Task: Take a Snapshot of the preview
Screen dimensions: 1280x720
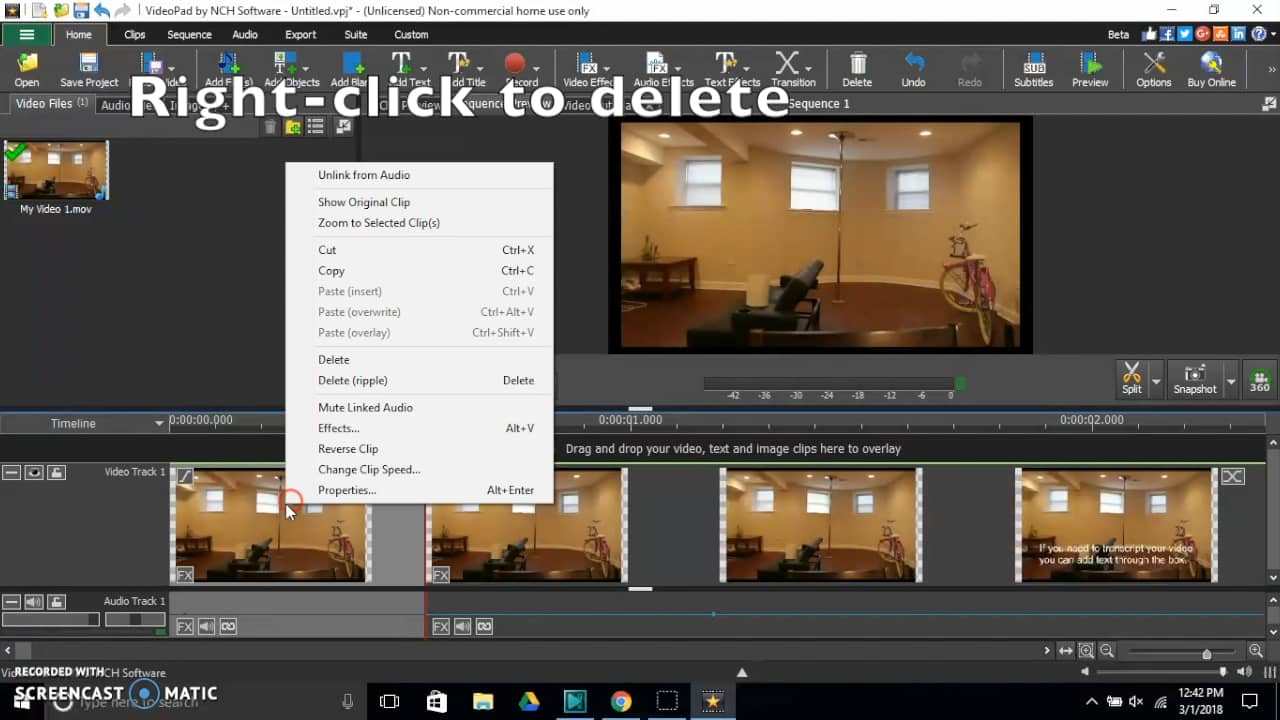Action: click(x=1195, y=379)
